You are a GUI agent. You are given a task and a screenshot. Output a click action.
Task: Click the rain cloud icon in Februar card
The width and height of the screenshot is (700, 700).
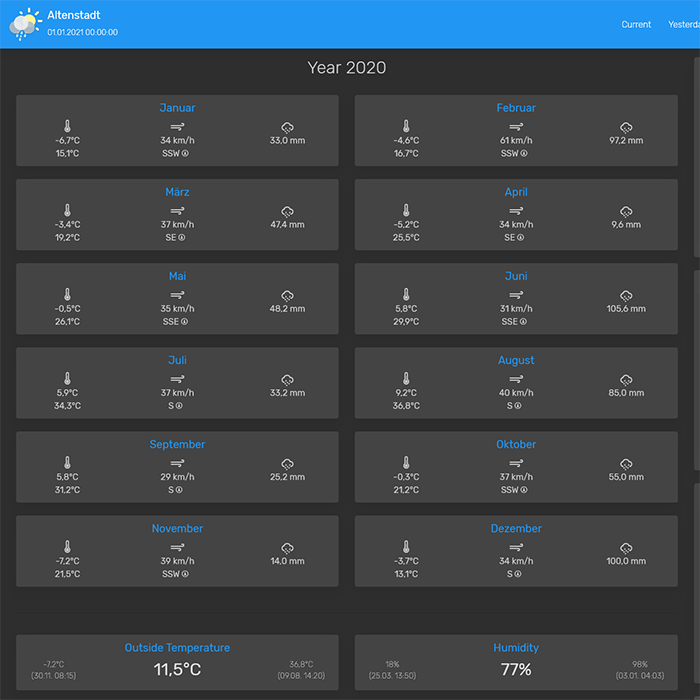point(626,128)
